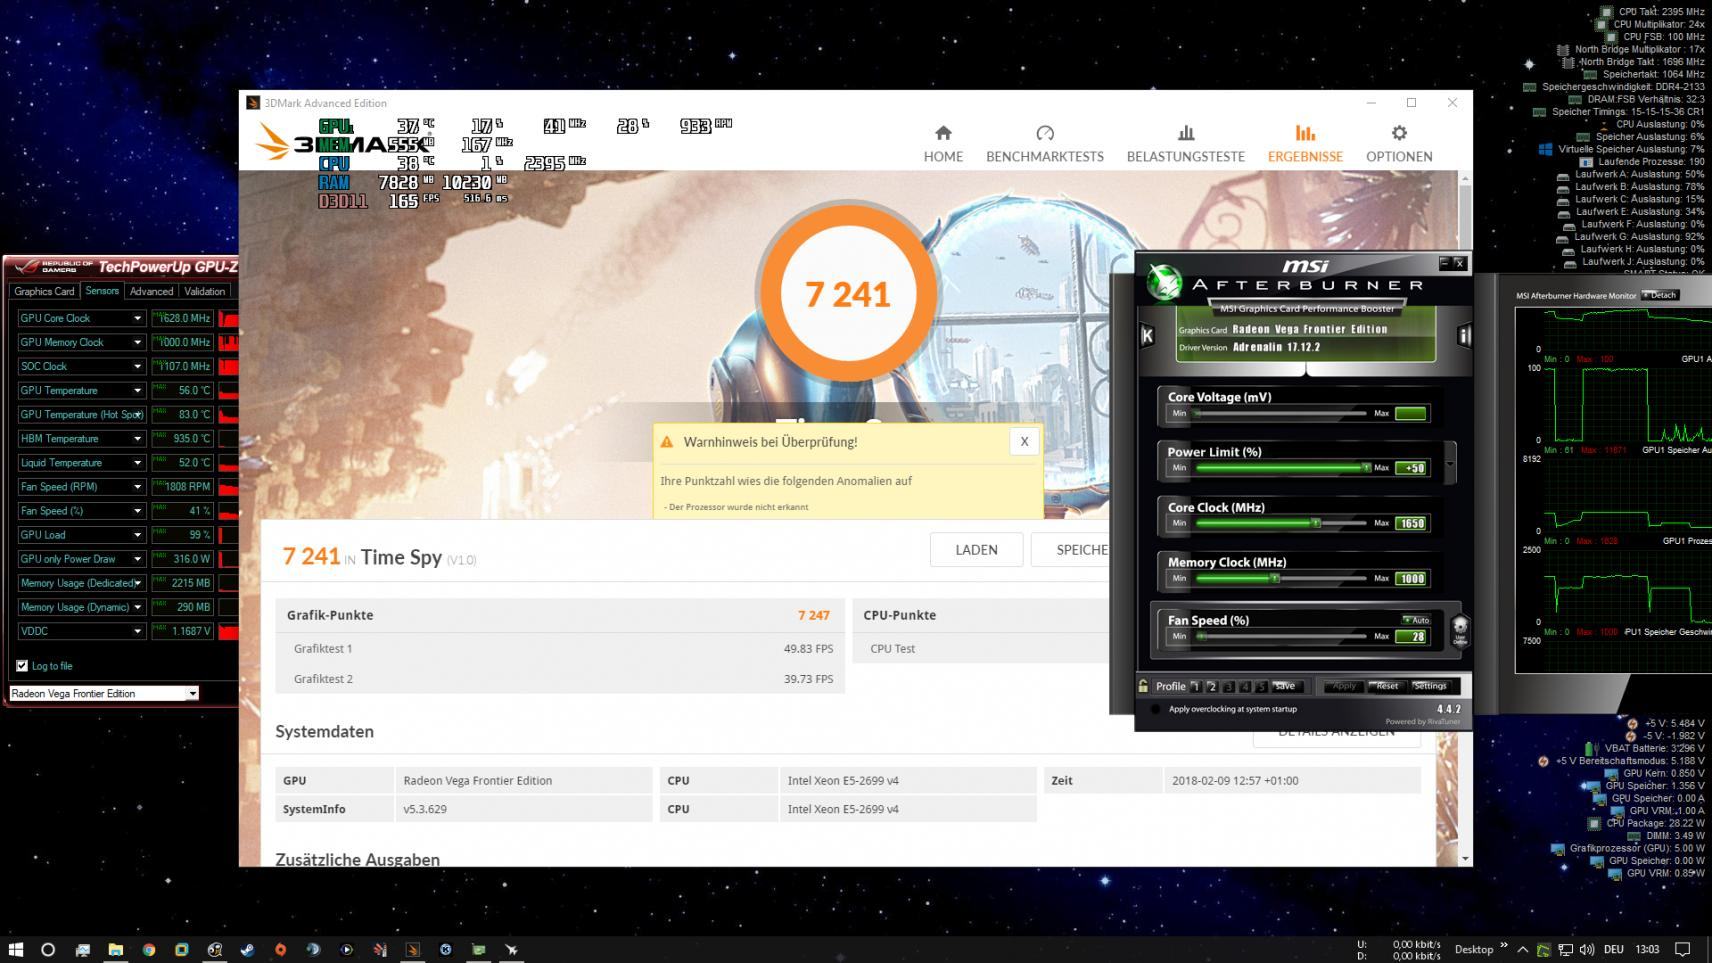Open OPTIONEN gear in 3DMark
Screen dimensions: 1712x963
pyautogui.click(x=1399, y=144)
